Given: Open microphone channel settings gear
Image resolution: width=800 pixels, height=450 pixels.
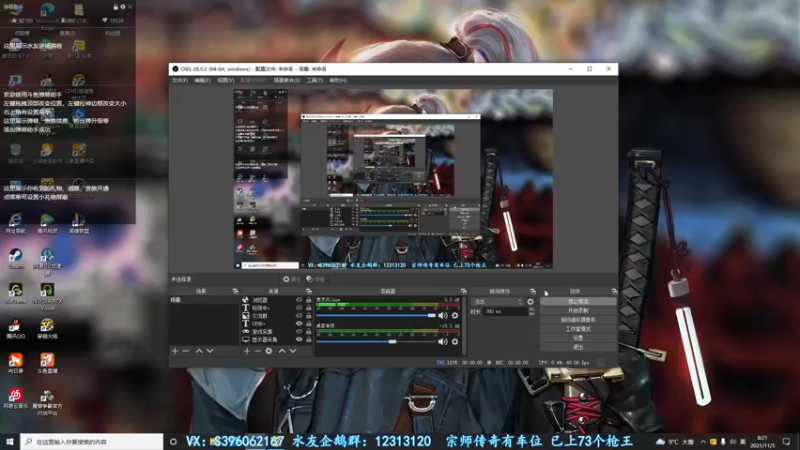Looking at the screenshot, I should point(455,316).
